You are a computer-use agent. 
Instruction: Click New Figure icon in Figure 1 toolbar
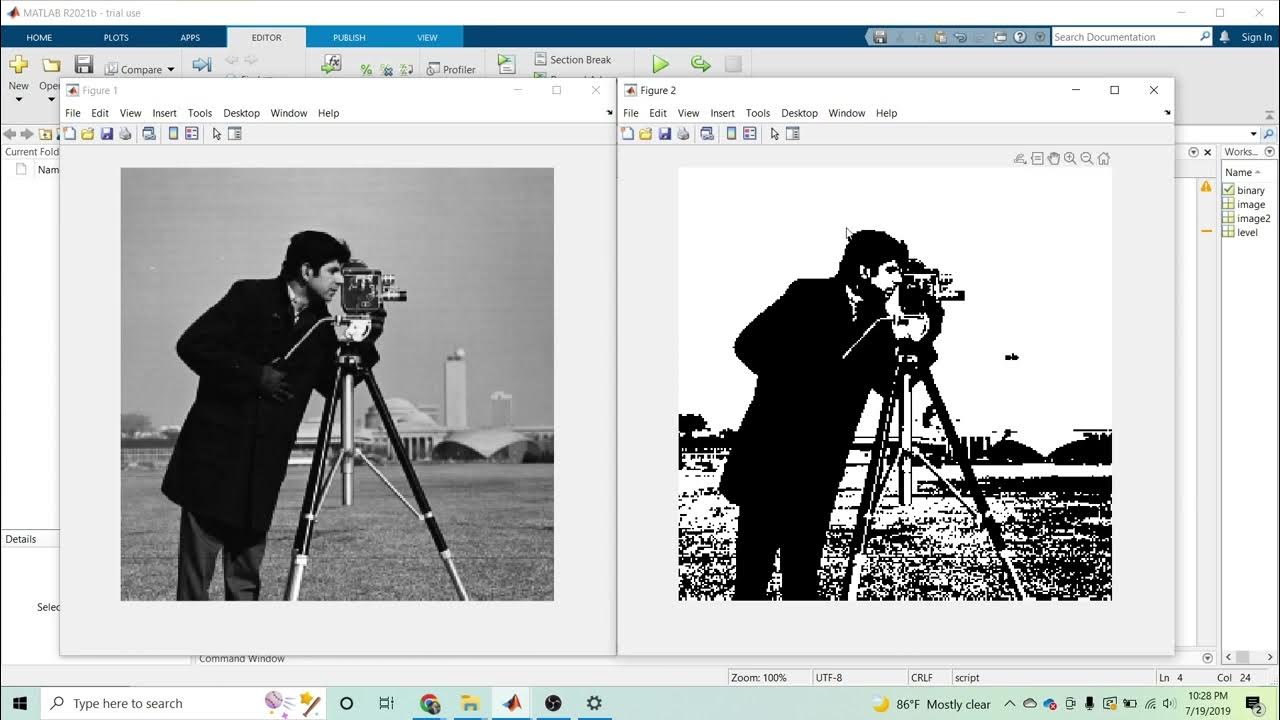pyautogui.click(x=70, y=134)
